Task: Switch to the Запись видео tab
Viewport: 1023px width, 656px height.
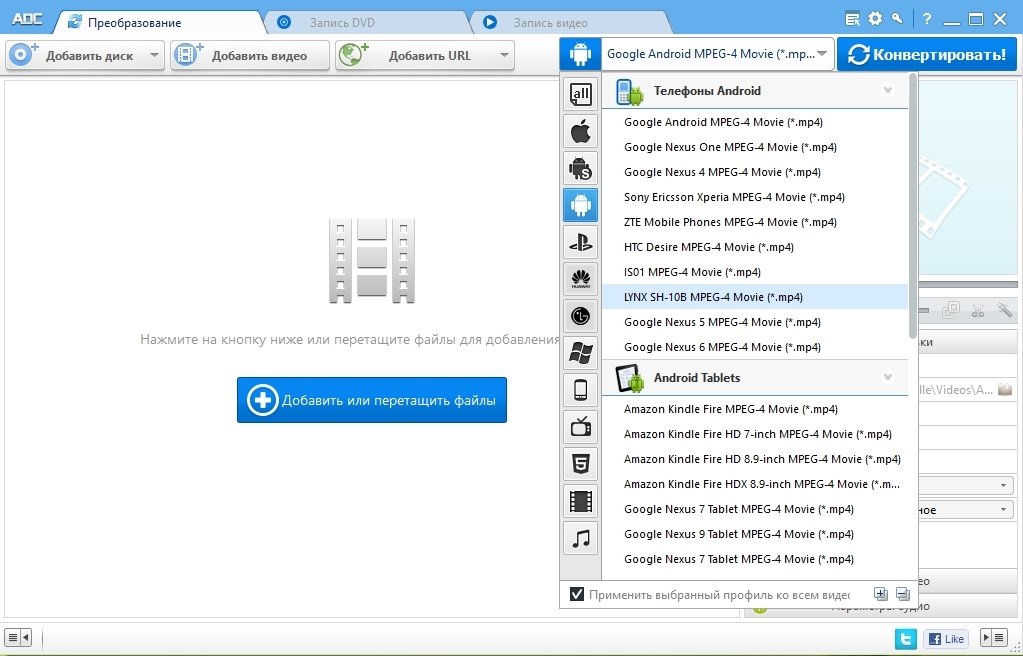Action: pos(570,22)
